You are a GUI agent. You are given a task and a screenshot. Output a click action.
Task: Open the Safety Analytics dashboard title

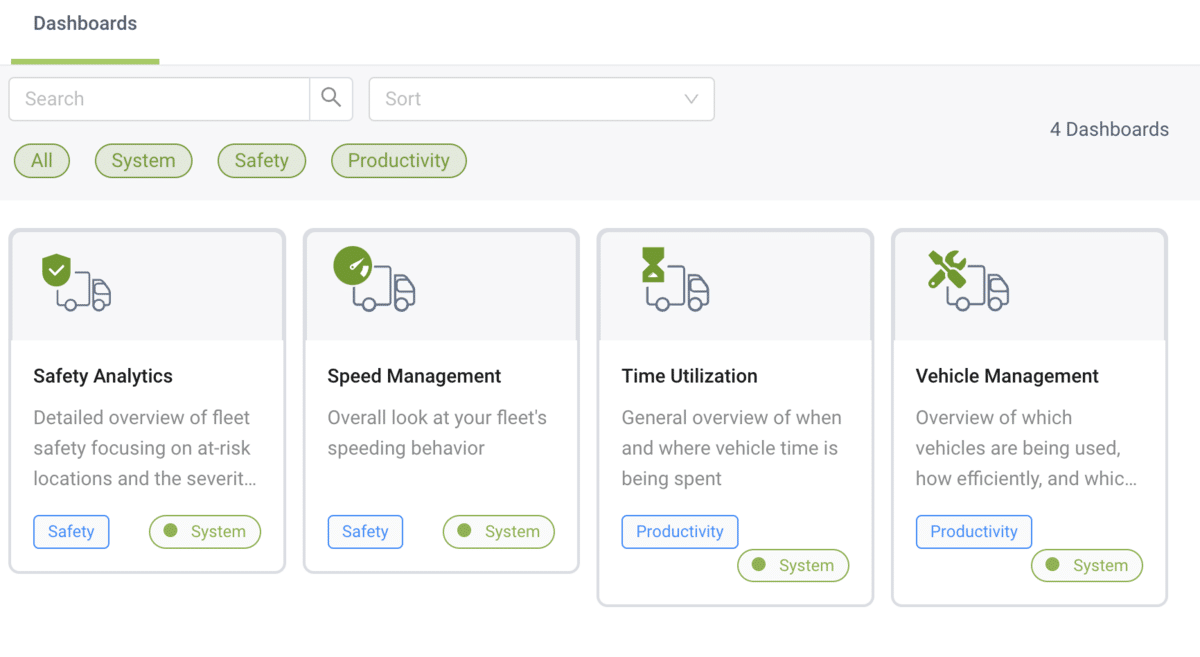coord(103,376)
